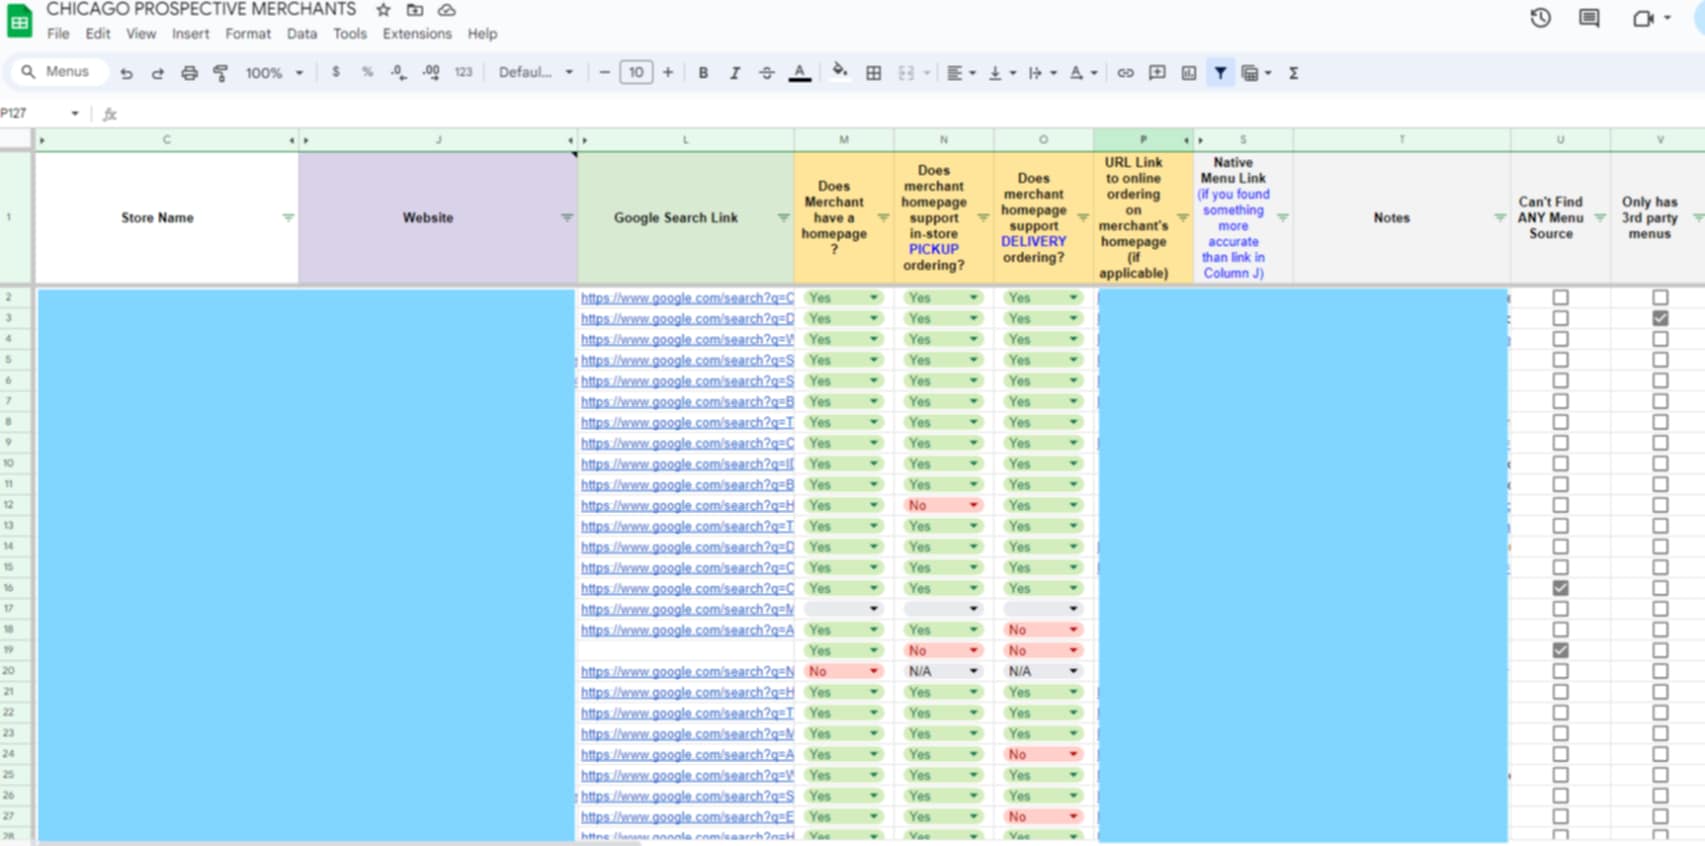The height and width of the screenshot is (846, 1705).
Task: Insert a chart
Action: [x=1189, y=73]
